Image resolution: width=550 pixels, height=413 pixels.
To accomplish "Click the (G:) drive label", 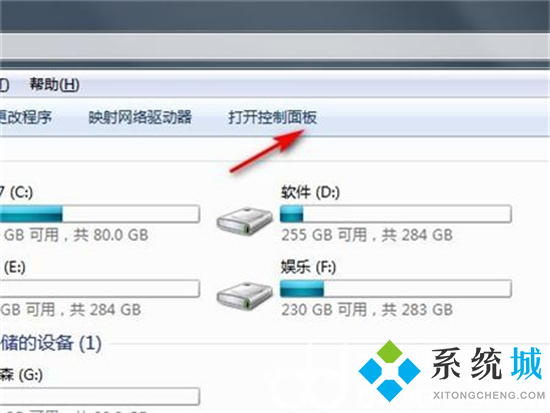I will pos(21,375).
